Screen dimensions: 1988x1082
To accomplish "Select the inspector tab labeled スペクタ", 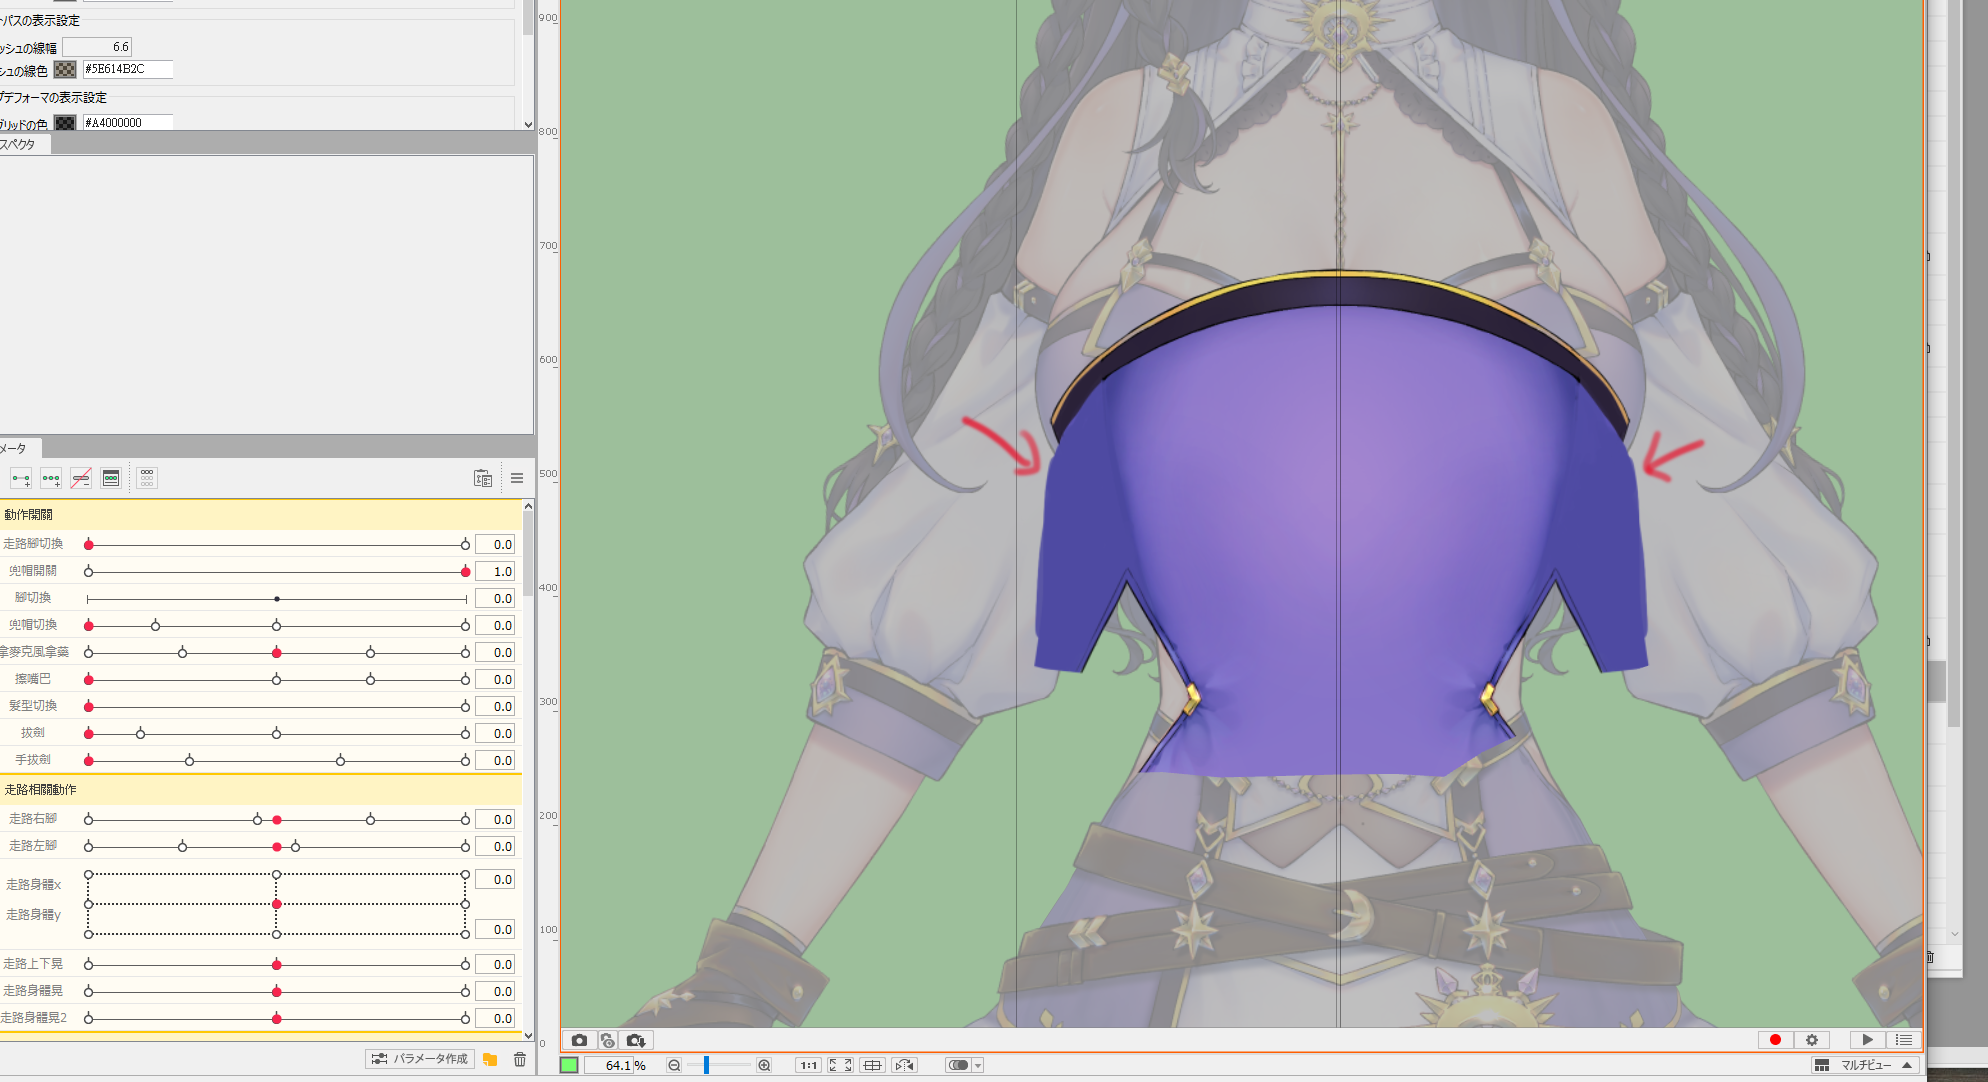I will coord(18,144).
